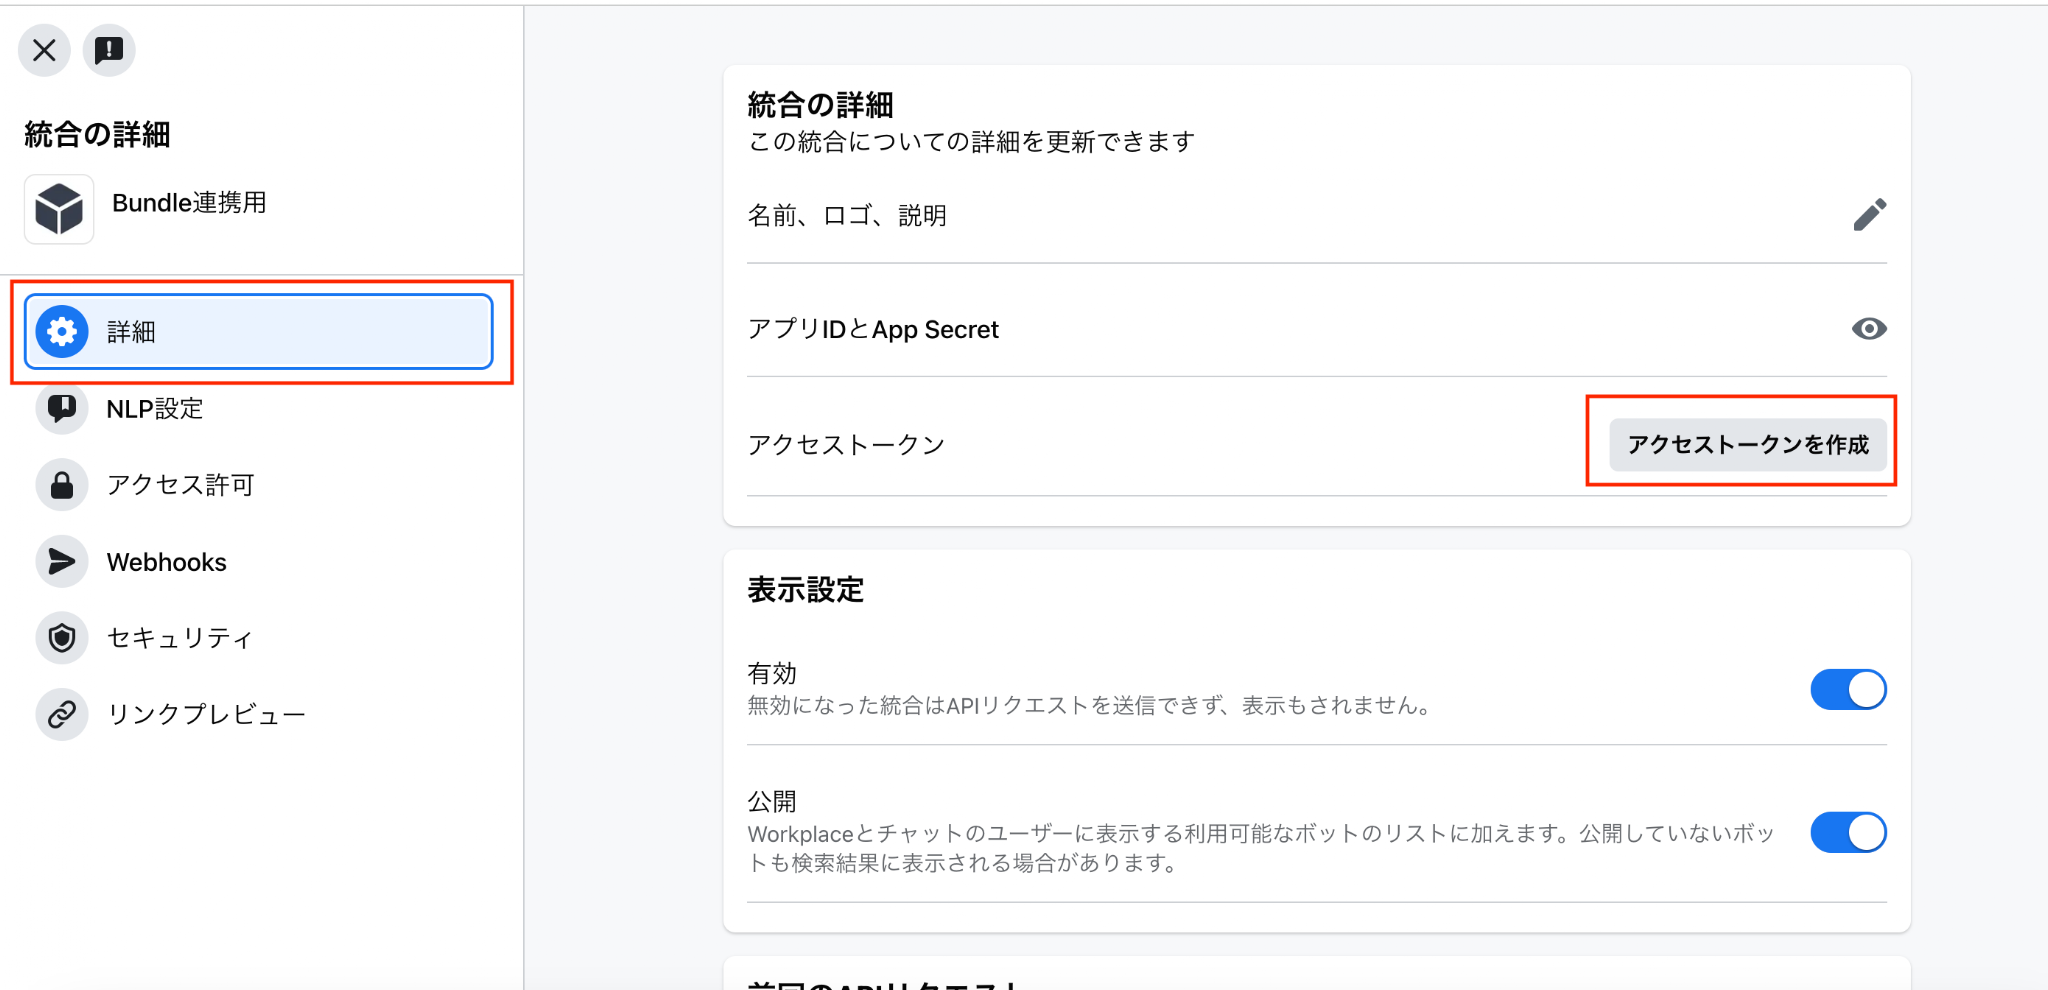The image size is (2048, 990).
Task: Click the リンクプレビュー chain link icon
Action: click(x=62, y=715)
